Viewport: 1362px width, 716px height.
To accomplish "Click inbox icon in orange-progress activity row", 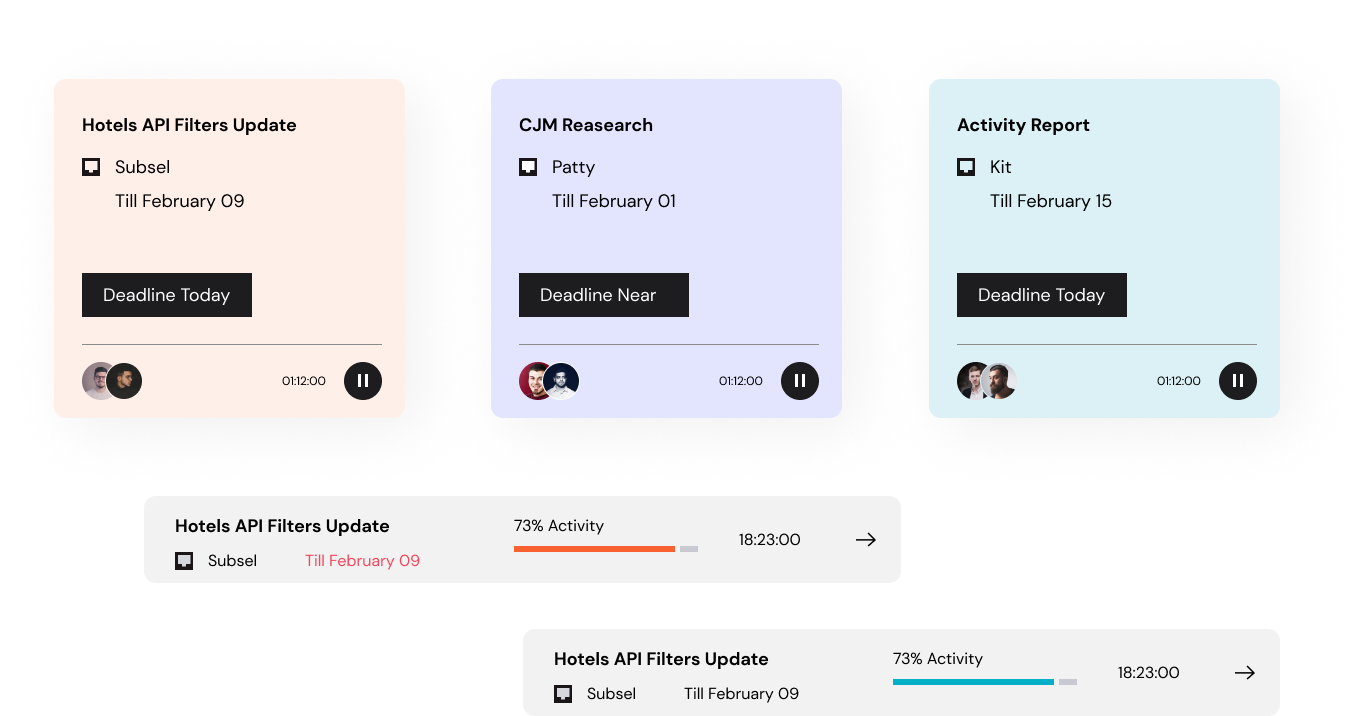I will point(184,561).
